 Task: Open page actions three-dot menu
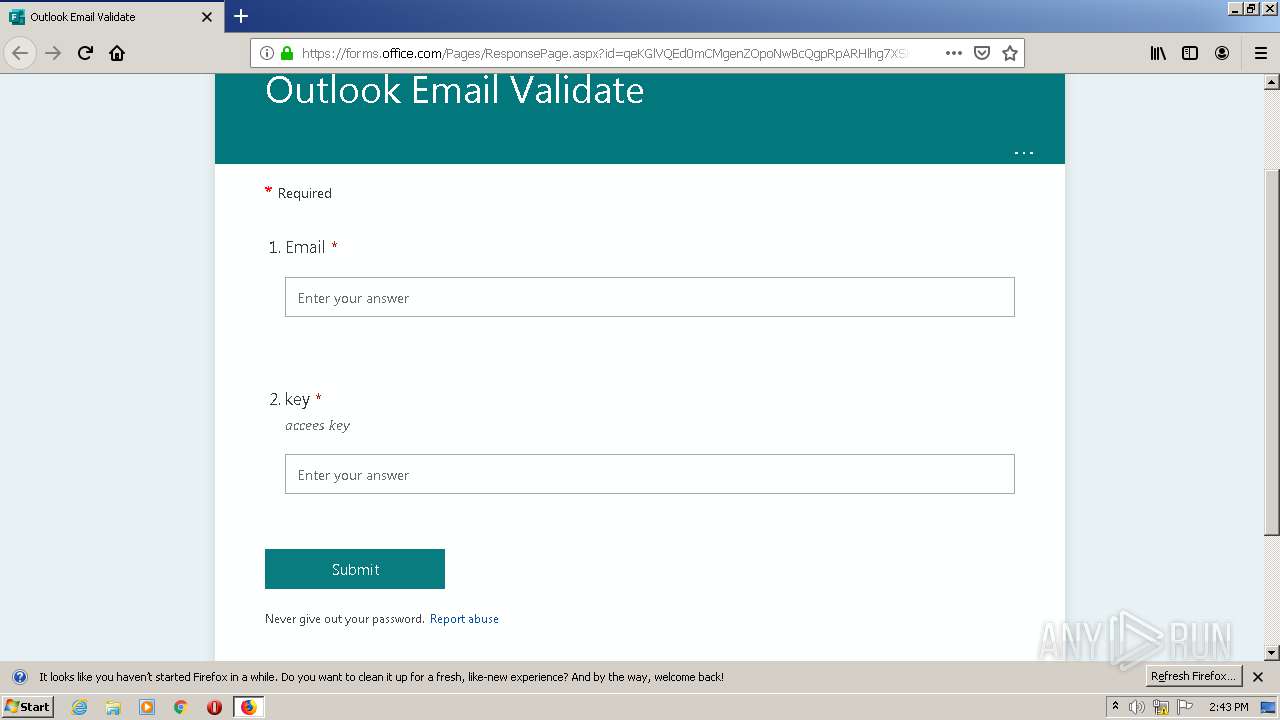[954, 53]
